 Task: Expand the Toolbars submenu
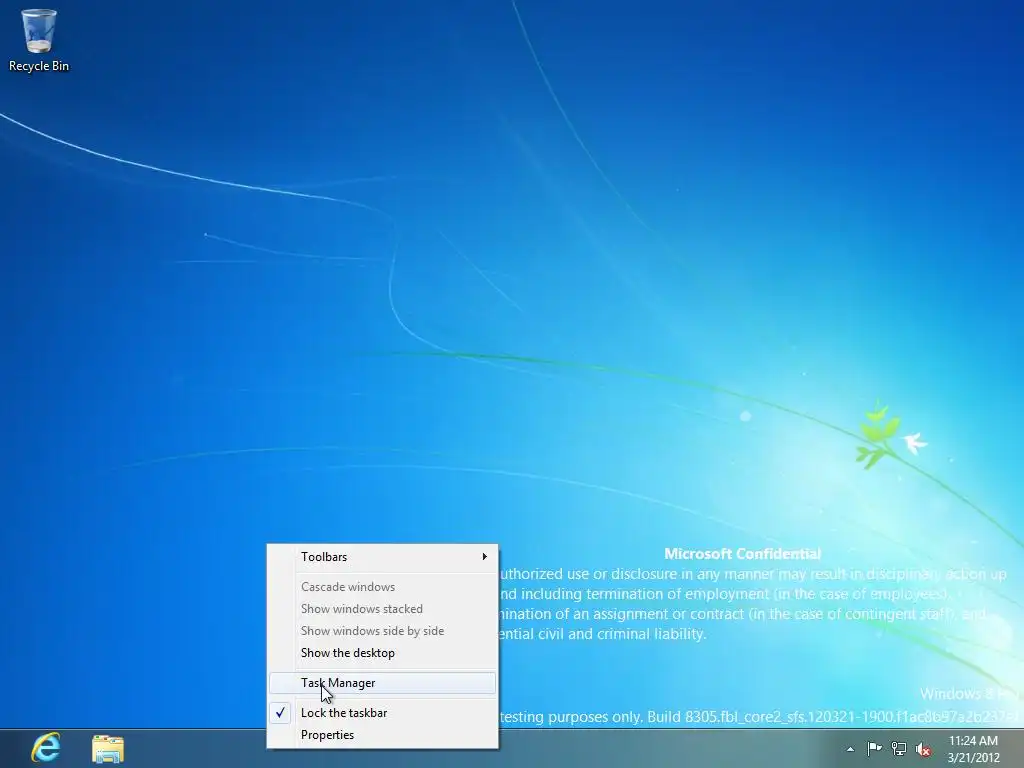point(382,557)
